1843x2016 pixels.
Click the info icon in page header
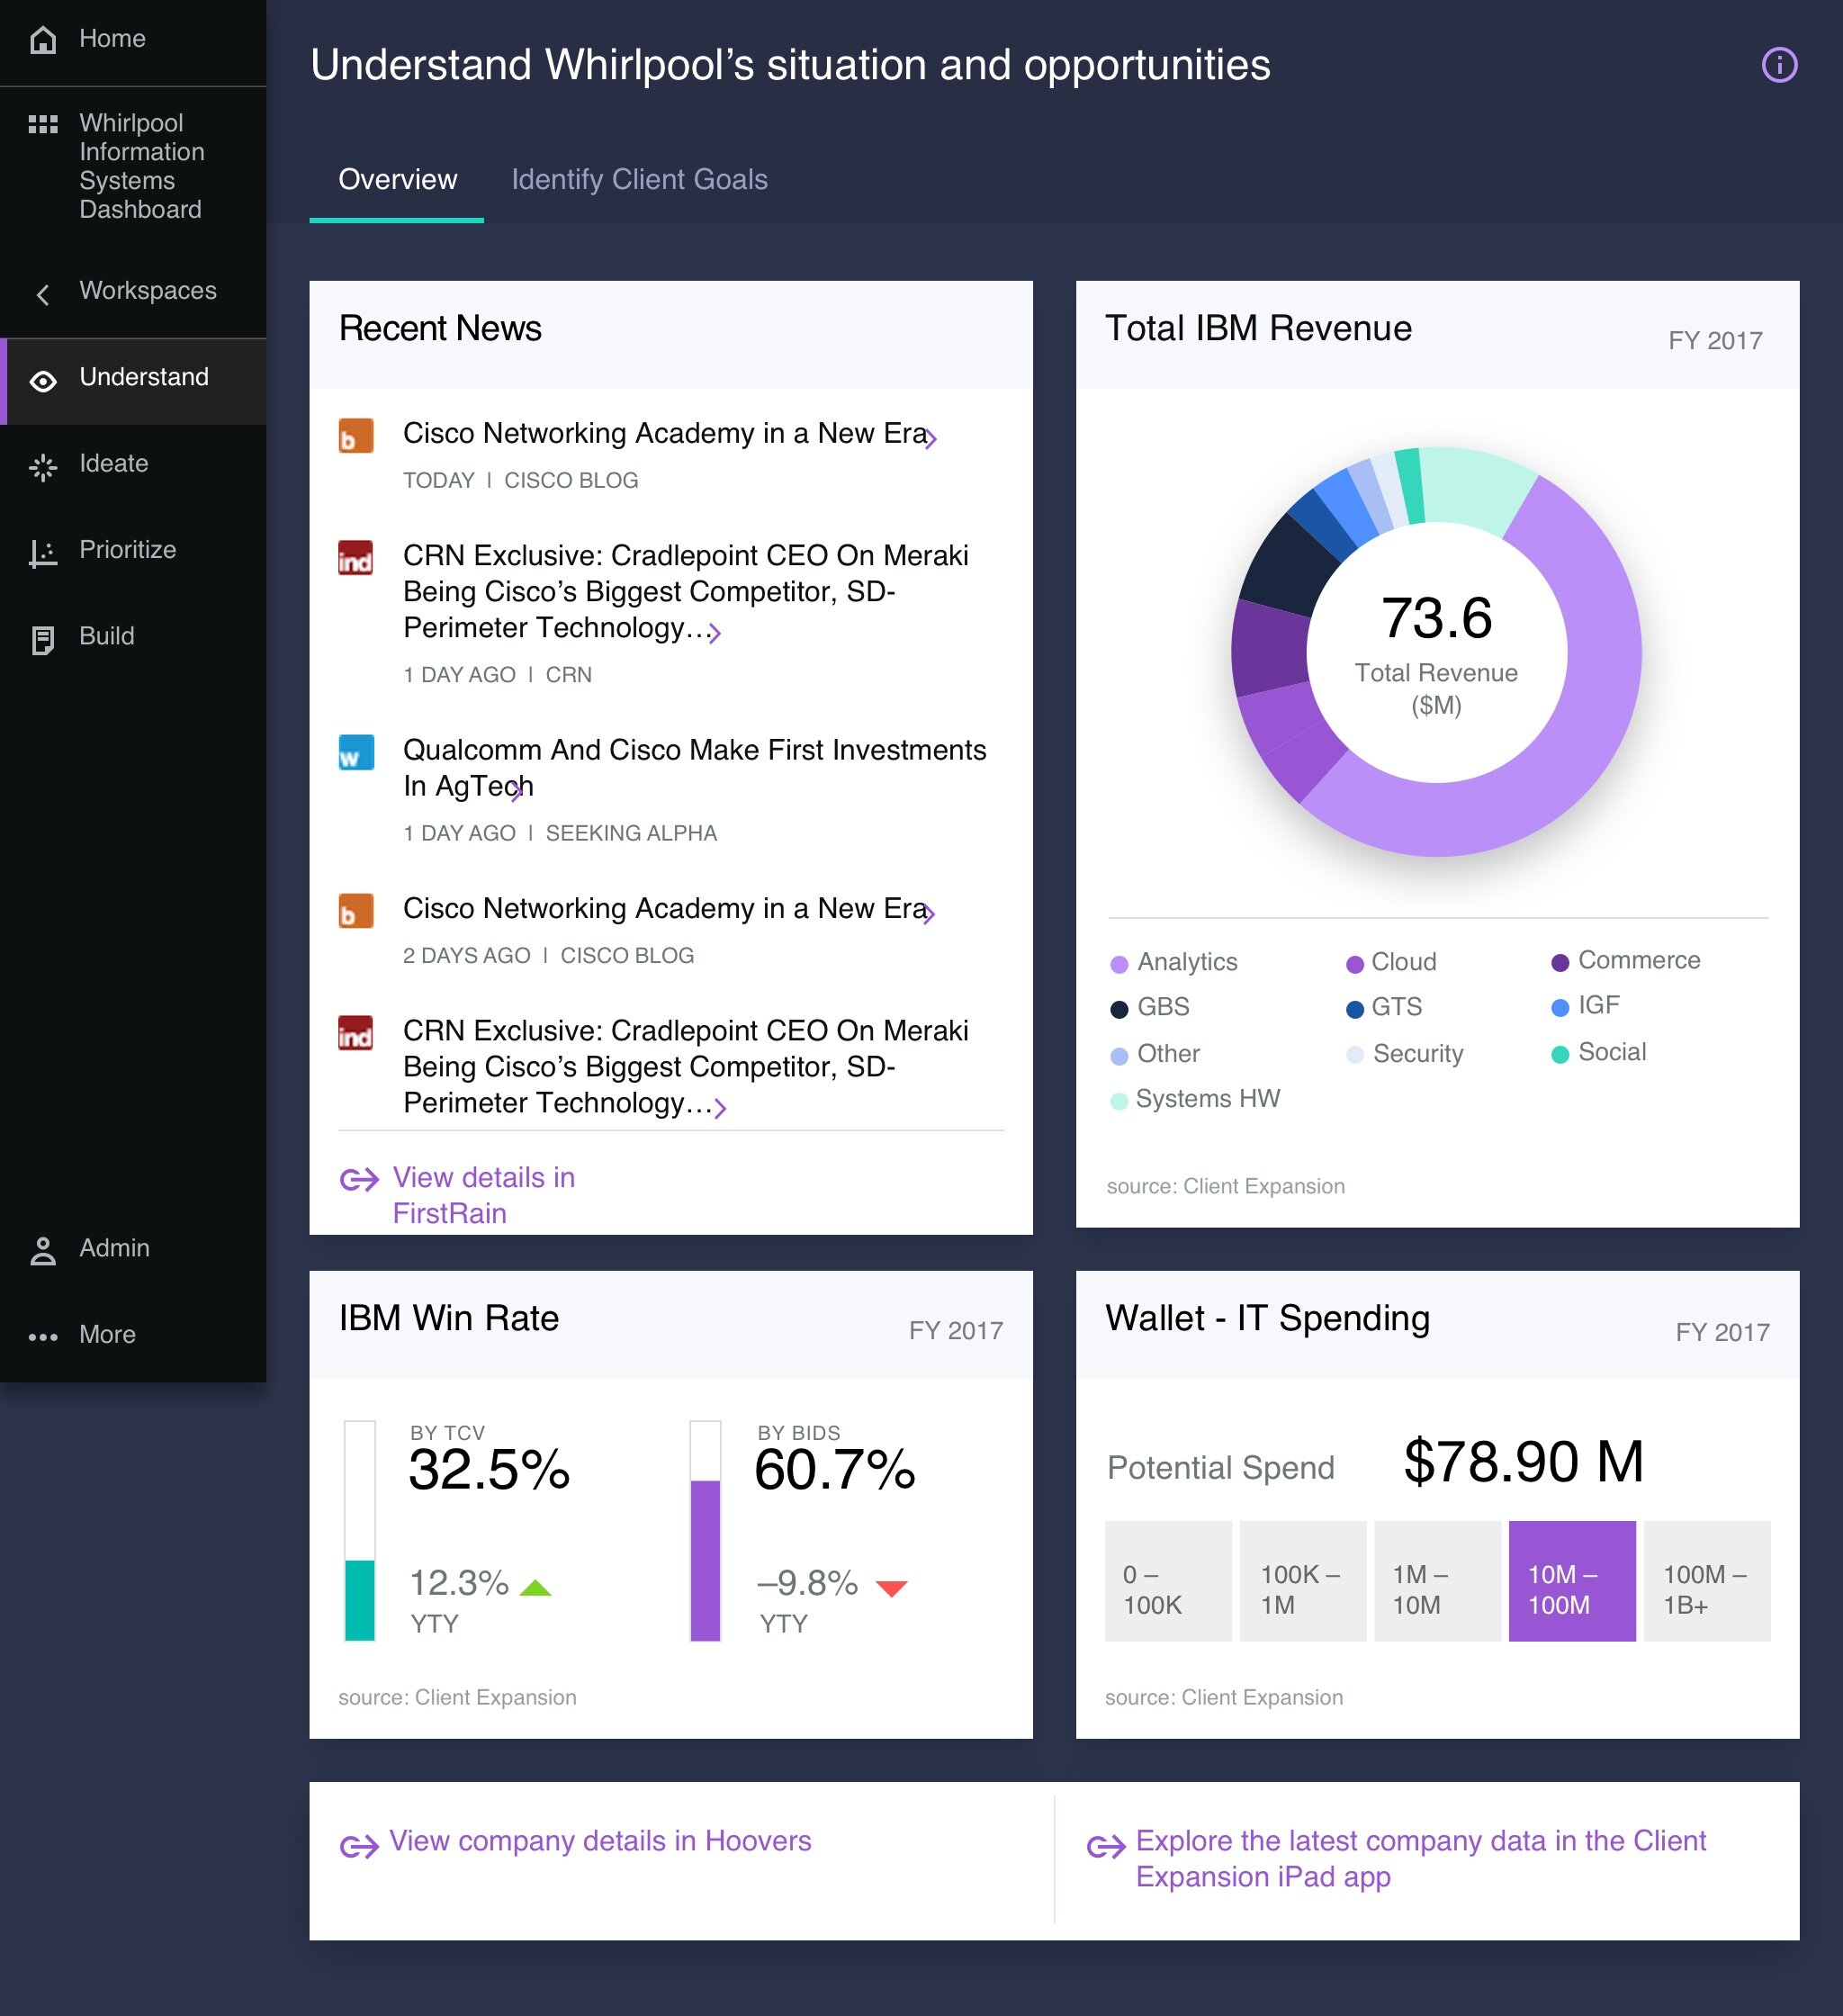(x=1779, y=65)
